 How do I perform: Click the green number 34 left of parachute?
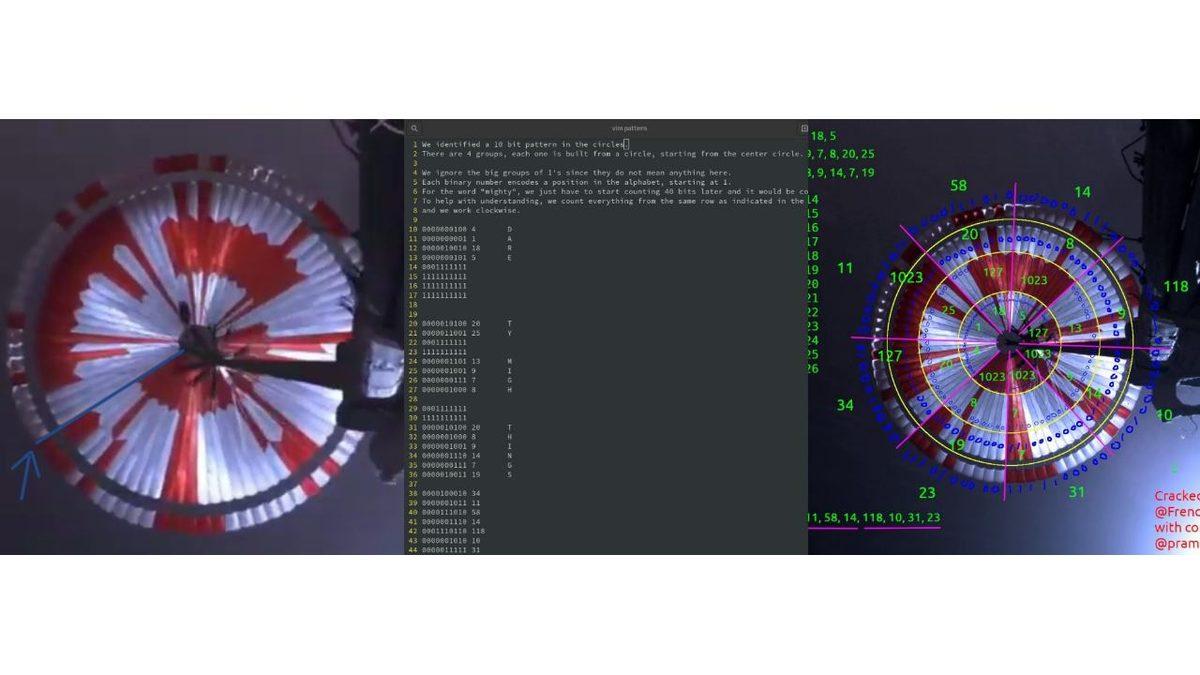(845, 405)
